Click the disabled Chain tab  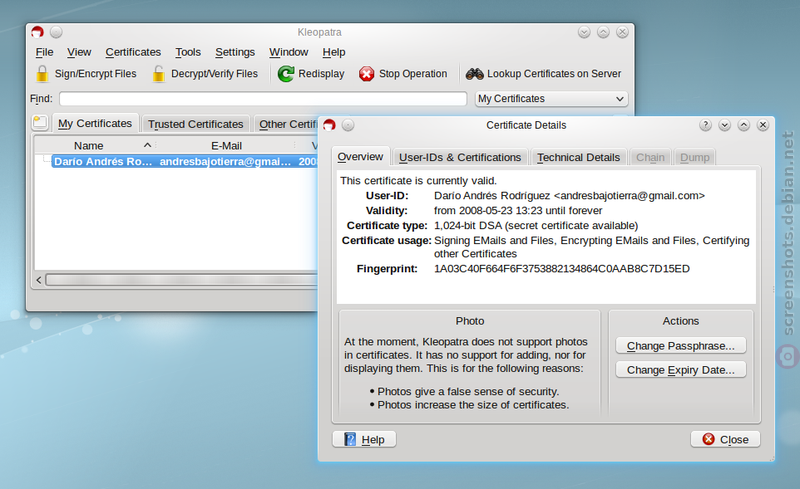(650, 157)
